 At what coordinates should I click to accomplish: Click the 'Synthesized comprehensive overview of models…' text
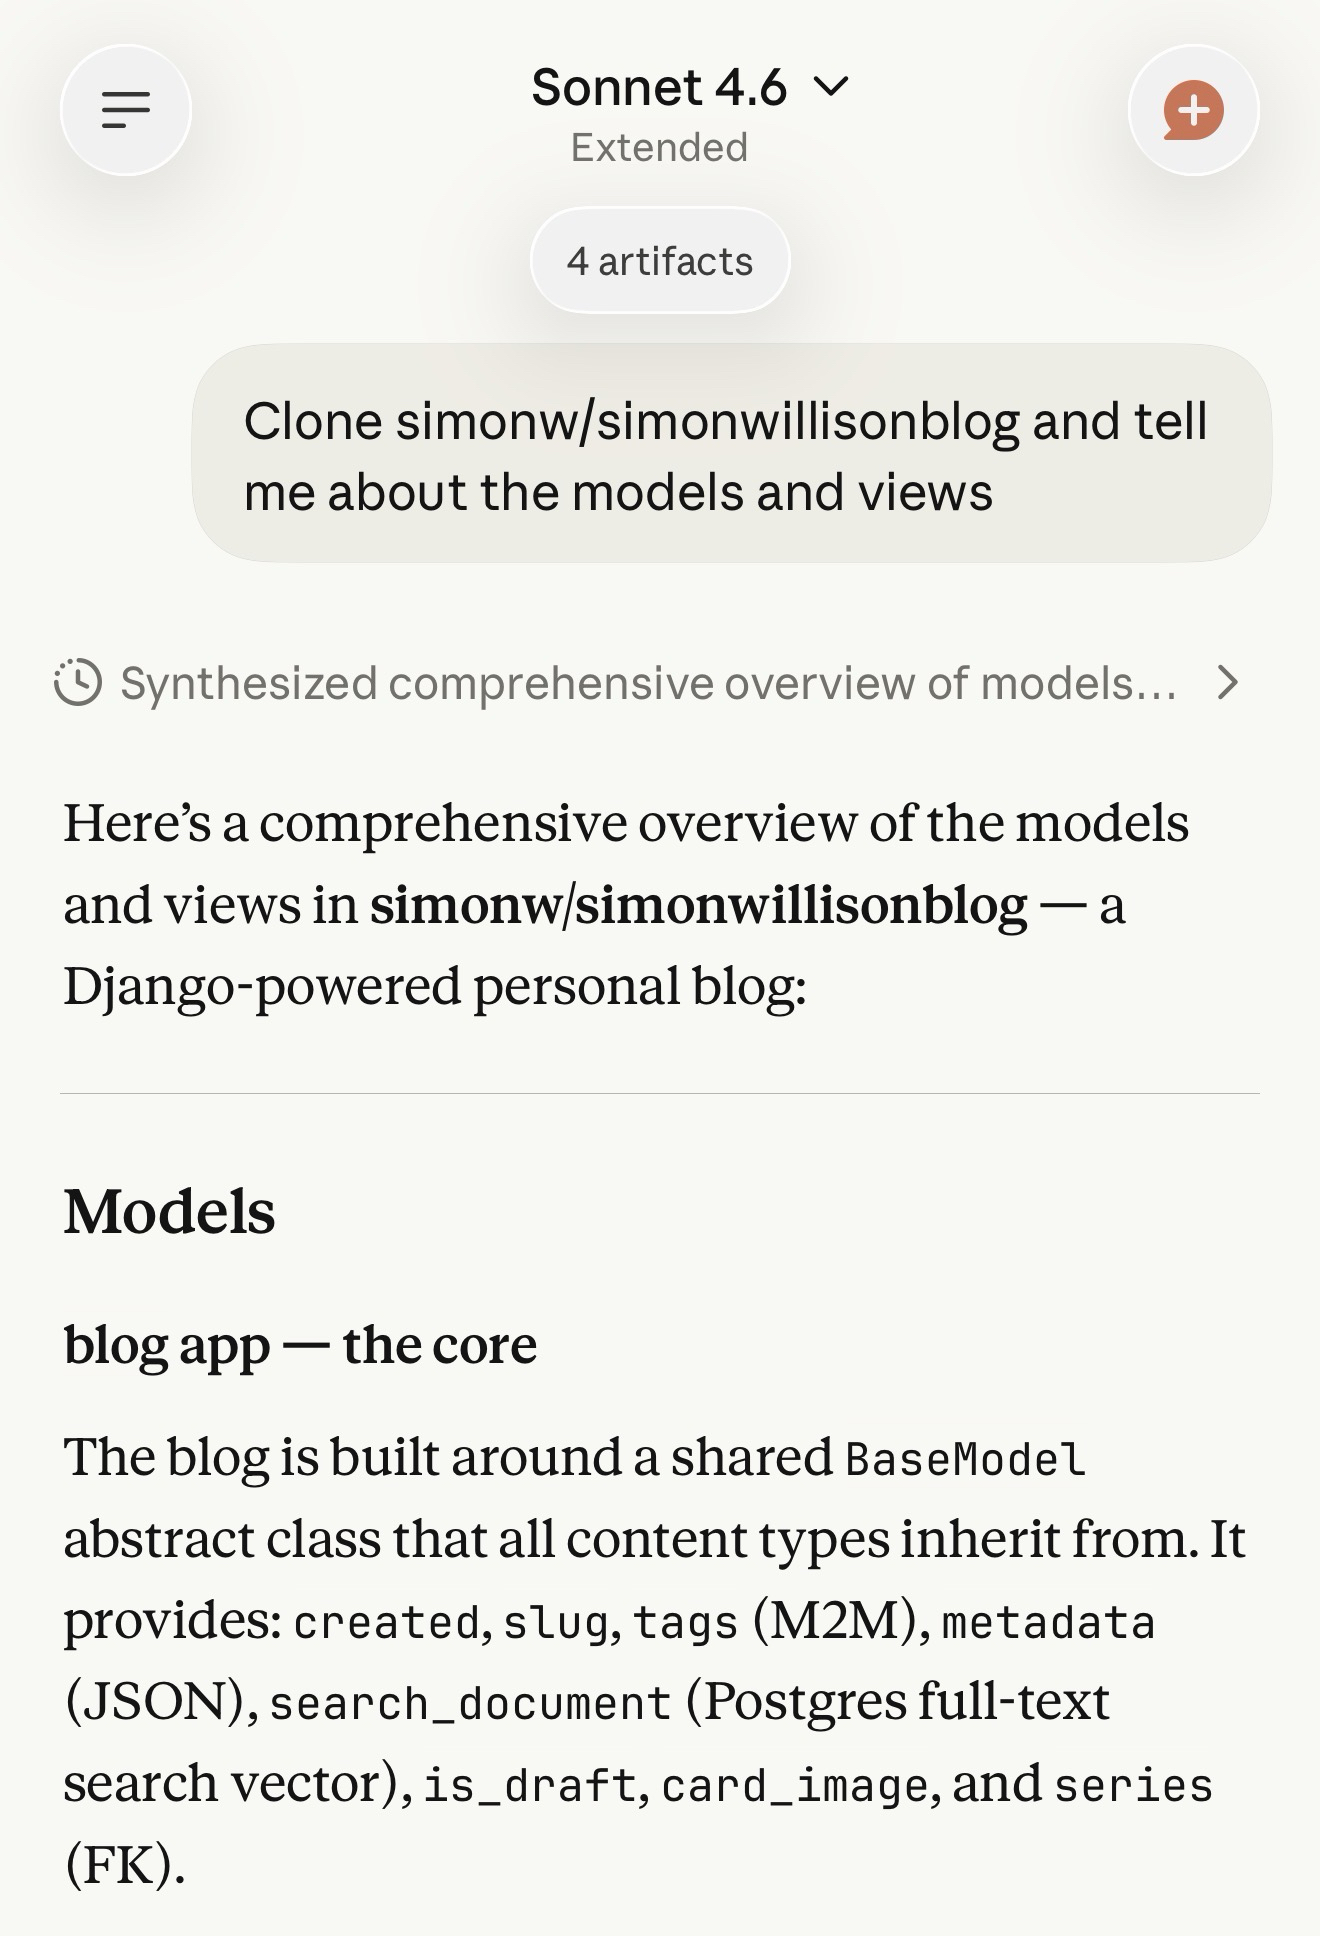648,683
